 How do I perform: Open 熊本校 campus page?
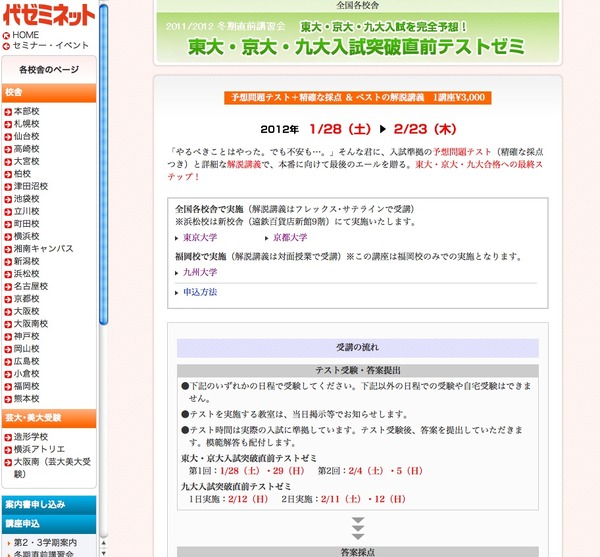point(26,399)
